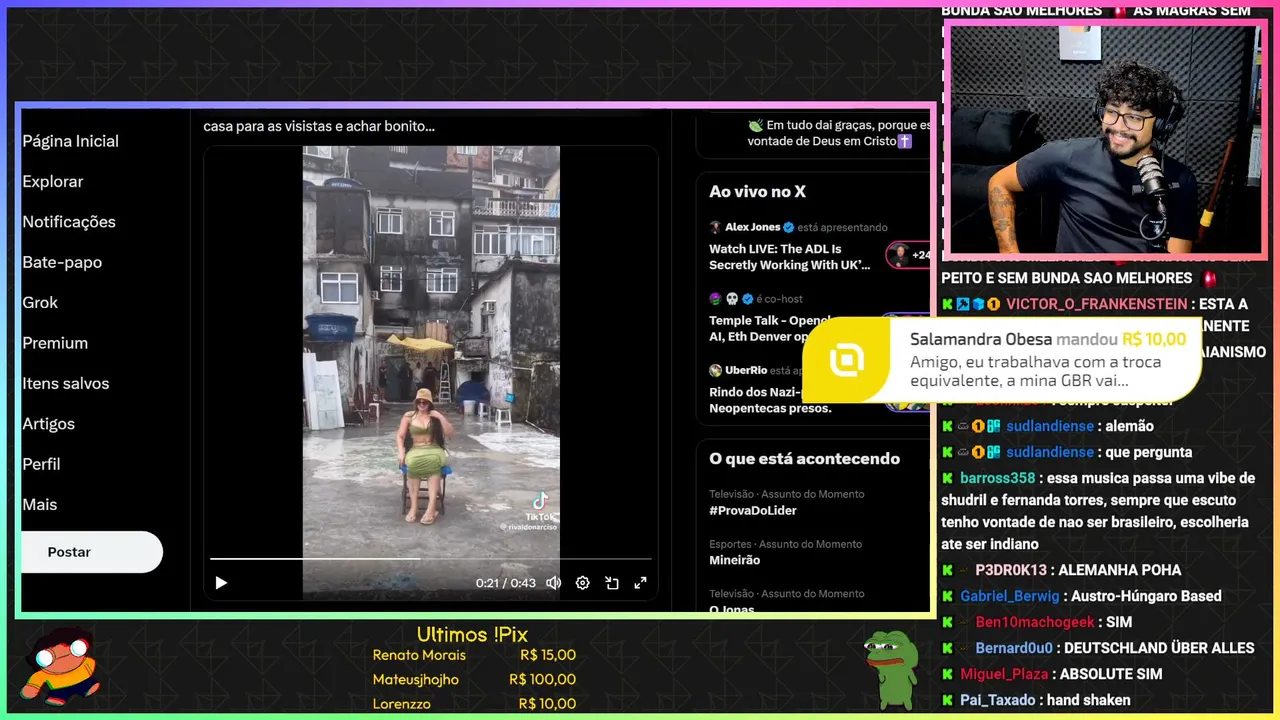Image resolution: width=1280 pixels, height=720 pixels.
Task: Click the 'Ultimos !Pix' title
Action: [x=472, y=634]
